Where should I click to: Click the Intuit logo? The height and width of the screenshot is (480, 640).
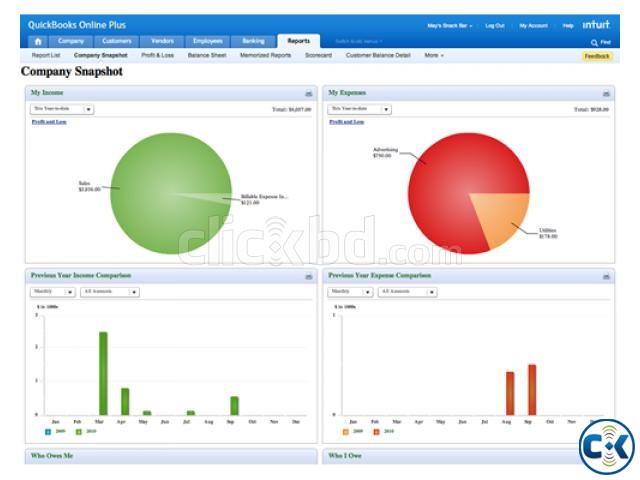[596, 25]
